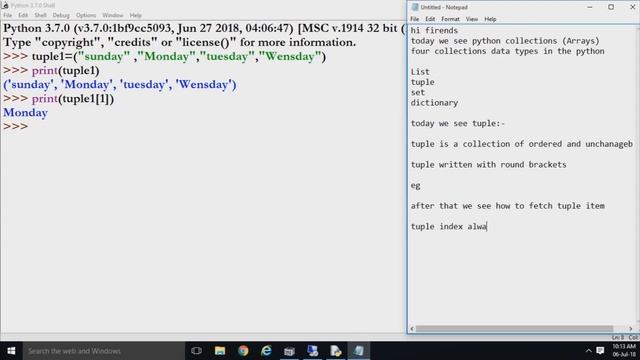The width and height of the screenshot is (640, 360).
Task: Click the word 'dictionary' in Notepad
Action: pos(434,103)
